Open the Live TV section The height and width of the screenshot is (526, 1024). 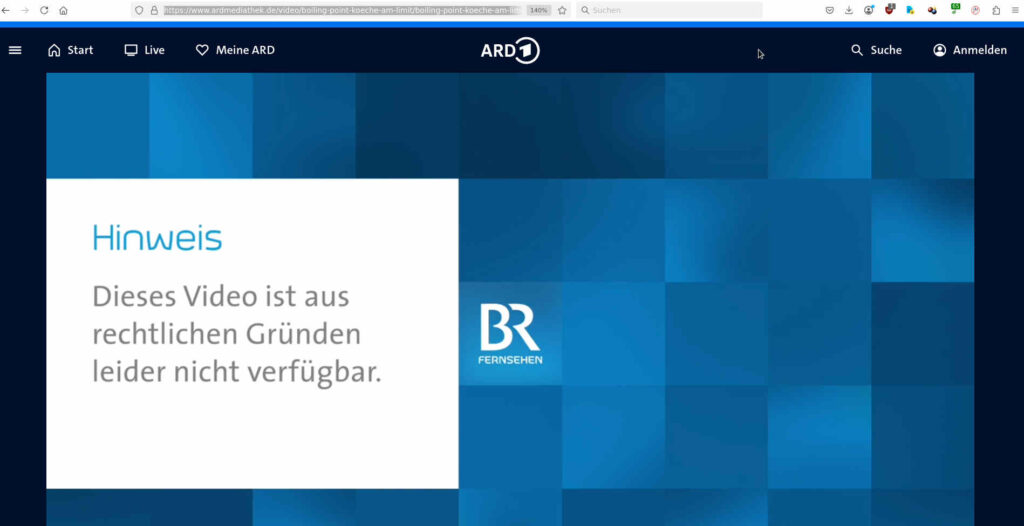point(144,50)
